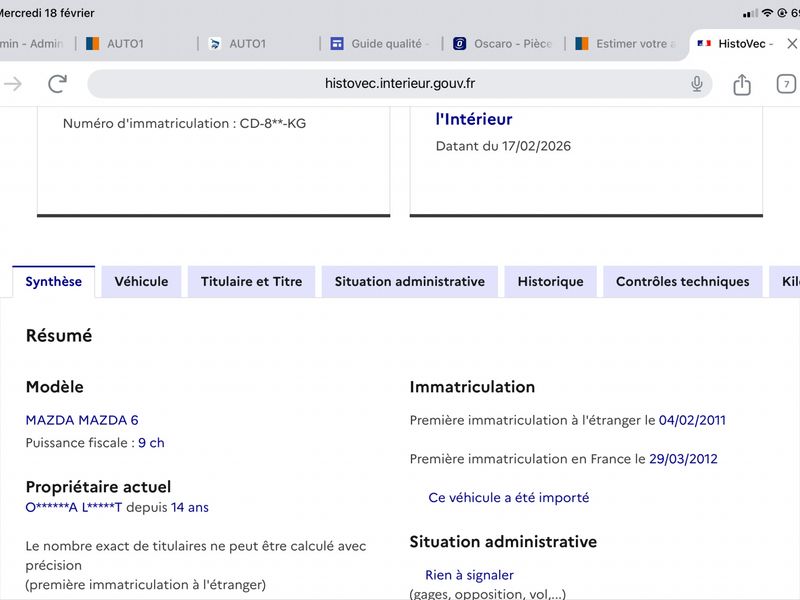Switch to the Oscaro - Pièce tab
800x600 pixels.
[503, 44]
